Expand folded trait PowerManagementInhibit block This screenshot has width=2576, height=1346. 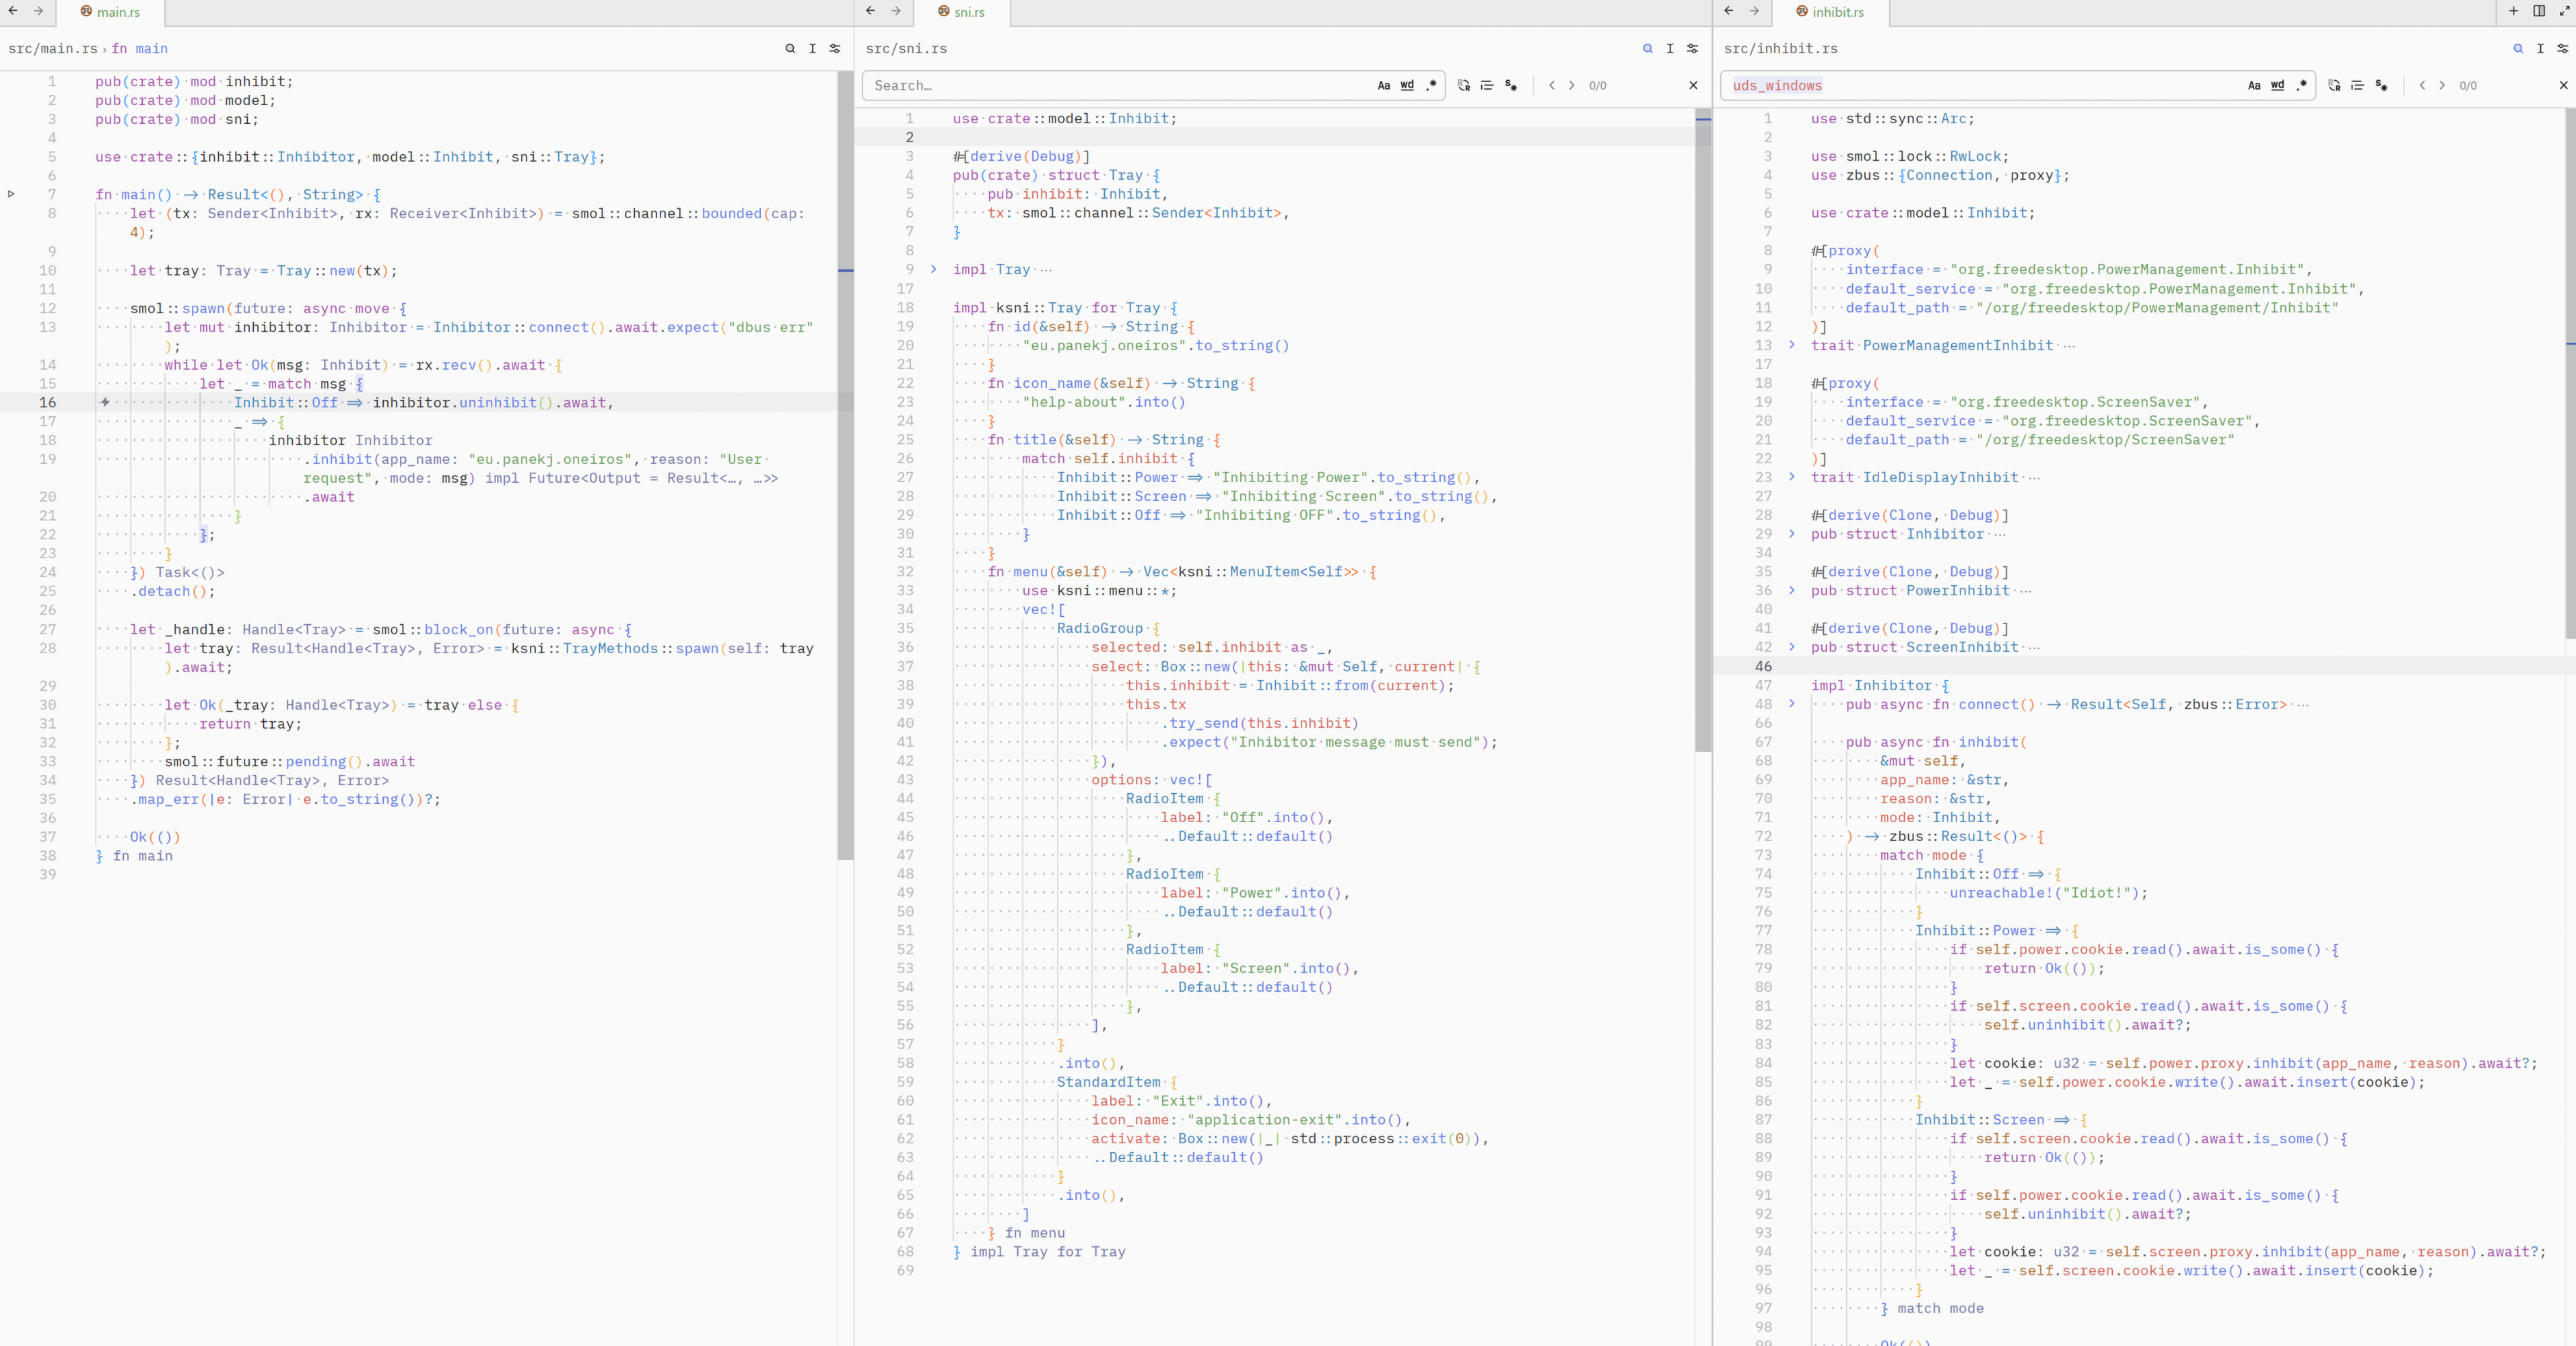(x=1791, y=345)
